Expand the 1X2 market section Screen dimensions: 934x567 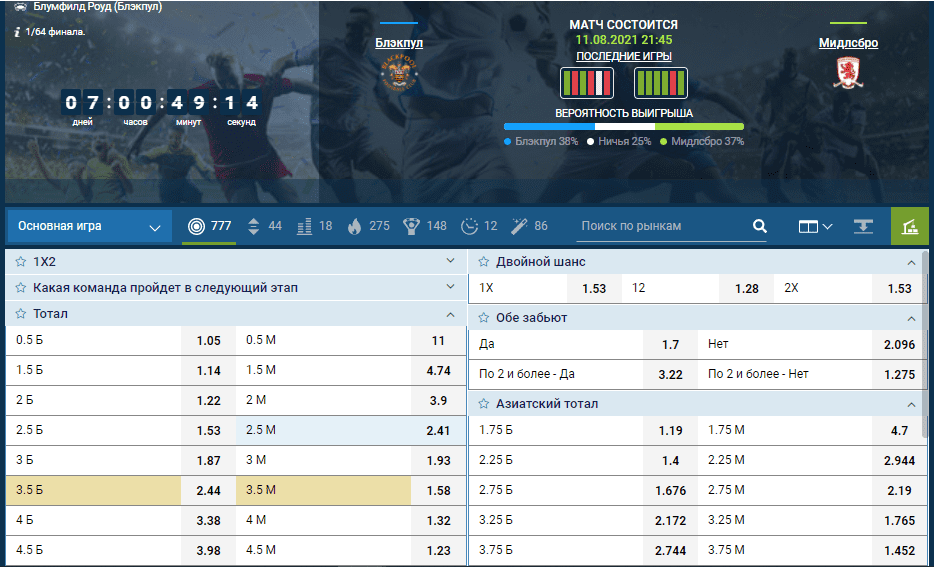(450, 261)
